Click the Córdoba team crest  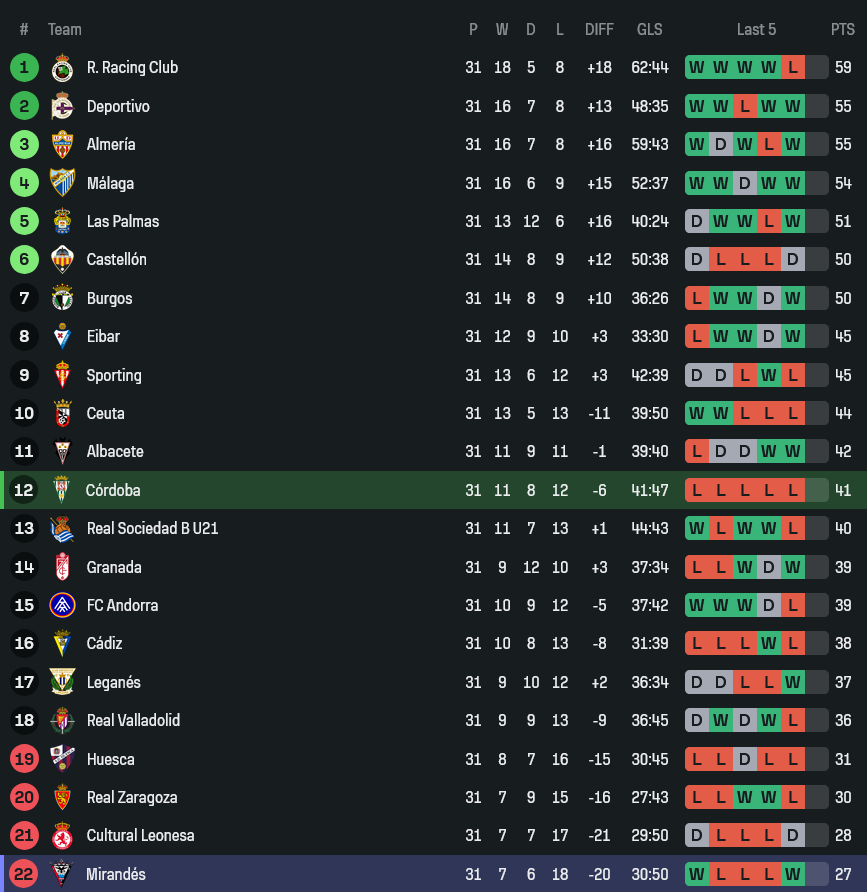pyautogui.click(x=62, y=490)
